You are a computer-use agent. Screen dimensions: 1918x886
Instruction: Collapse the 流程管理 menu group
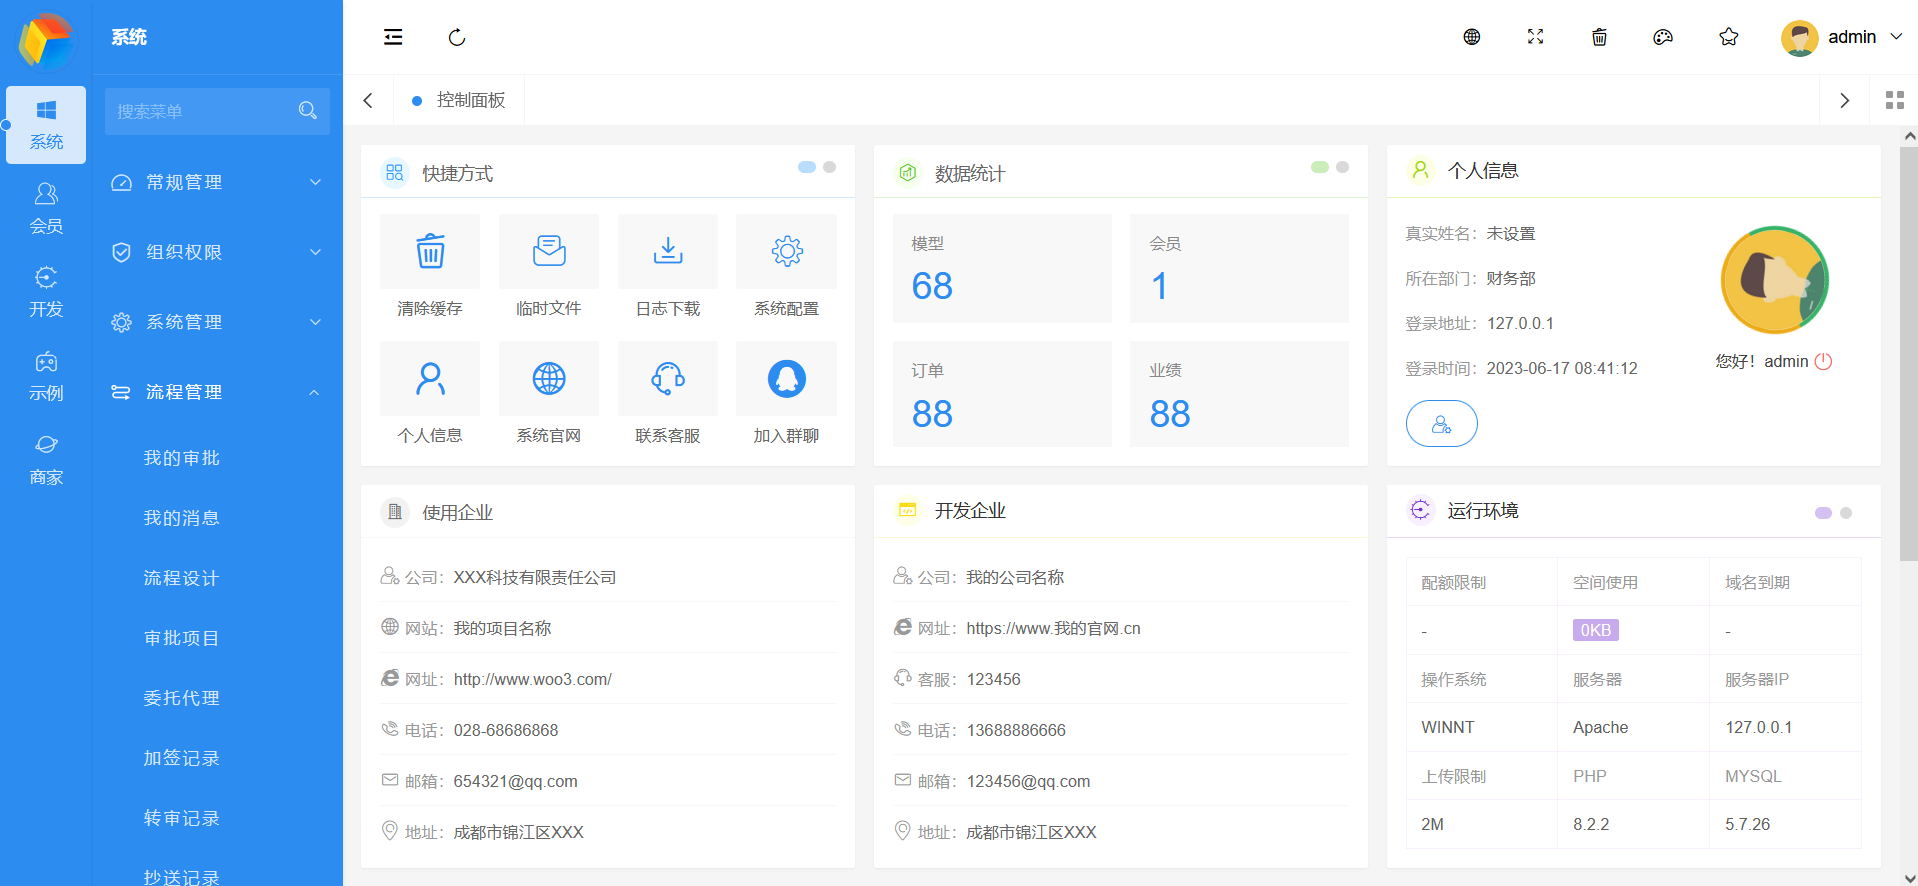coord(217,392)
